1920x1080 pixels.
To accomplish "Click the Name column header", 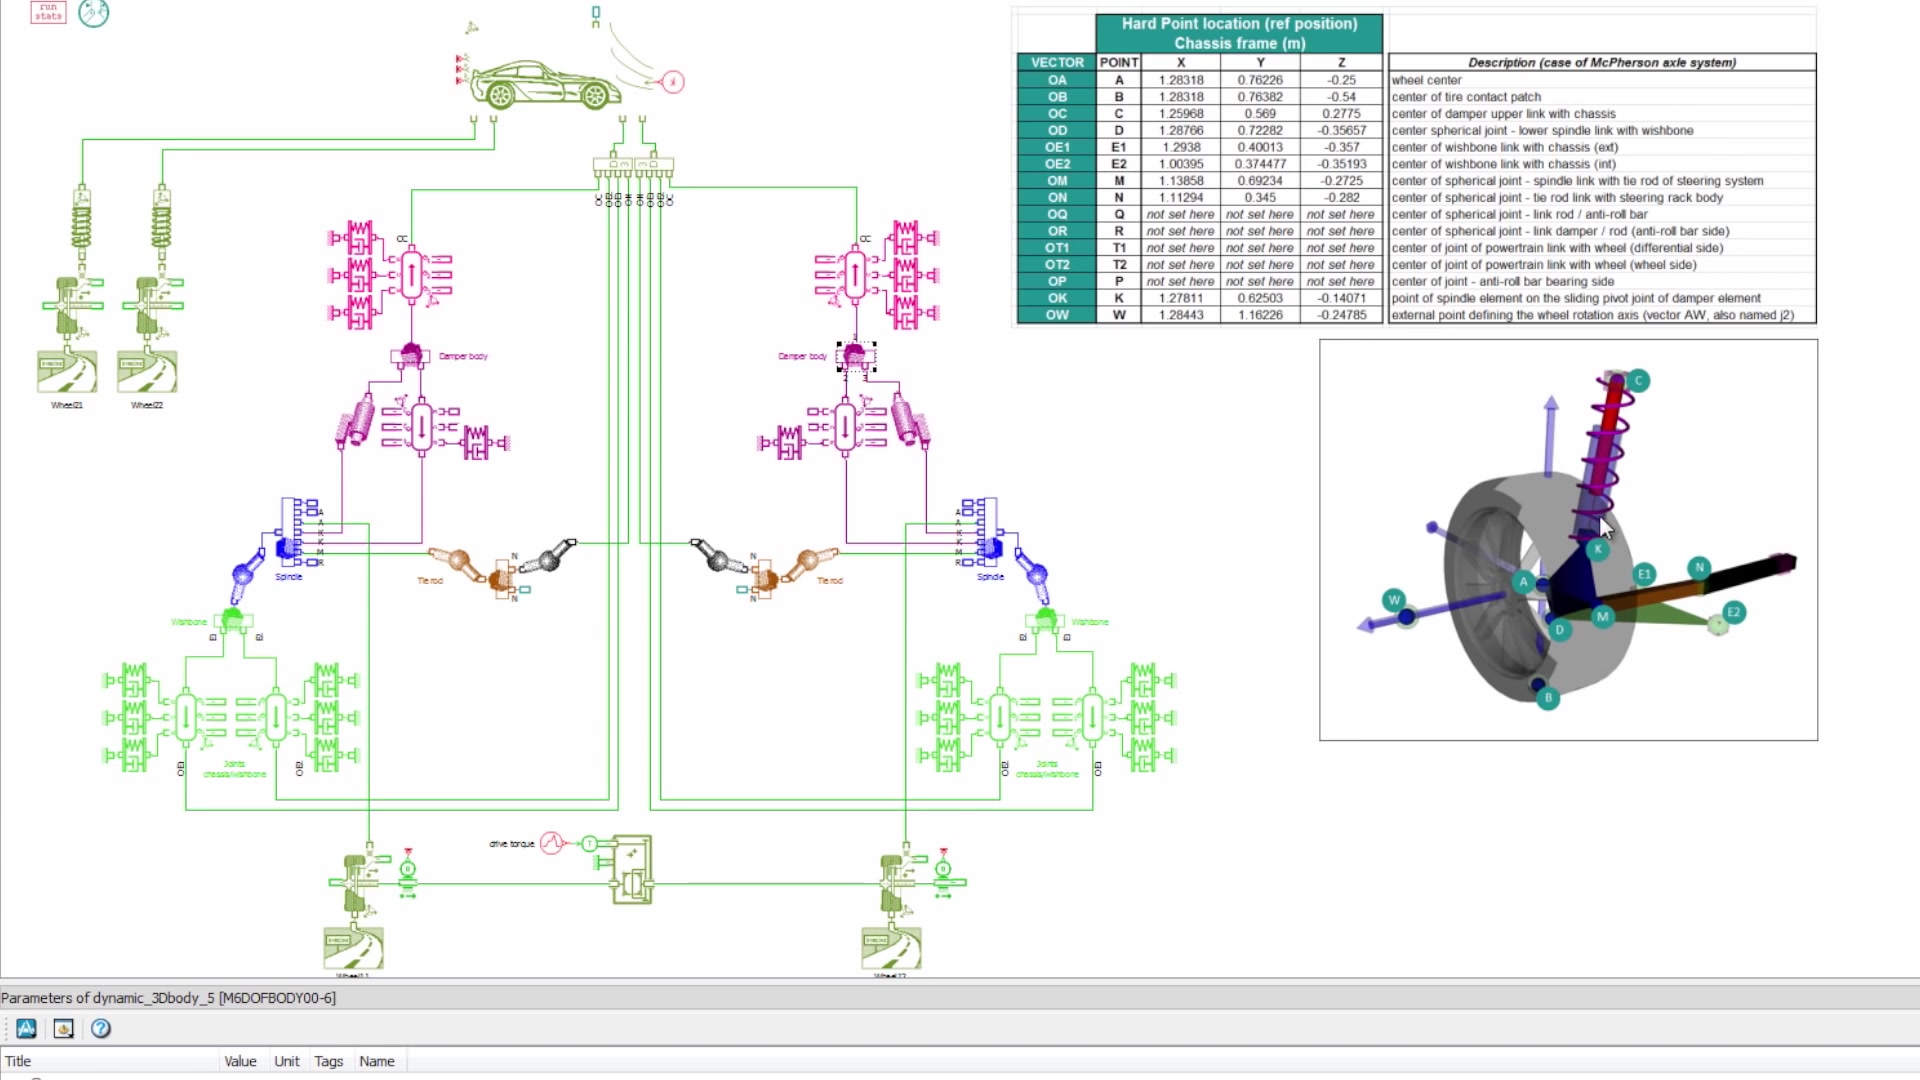I will coord(376,1061).
